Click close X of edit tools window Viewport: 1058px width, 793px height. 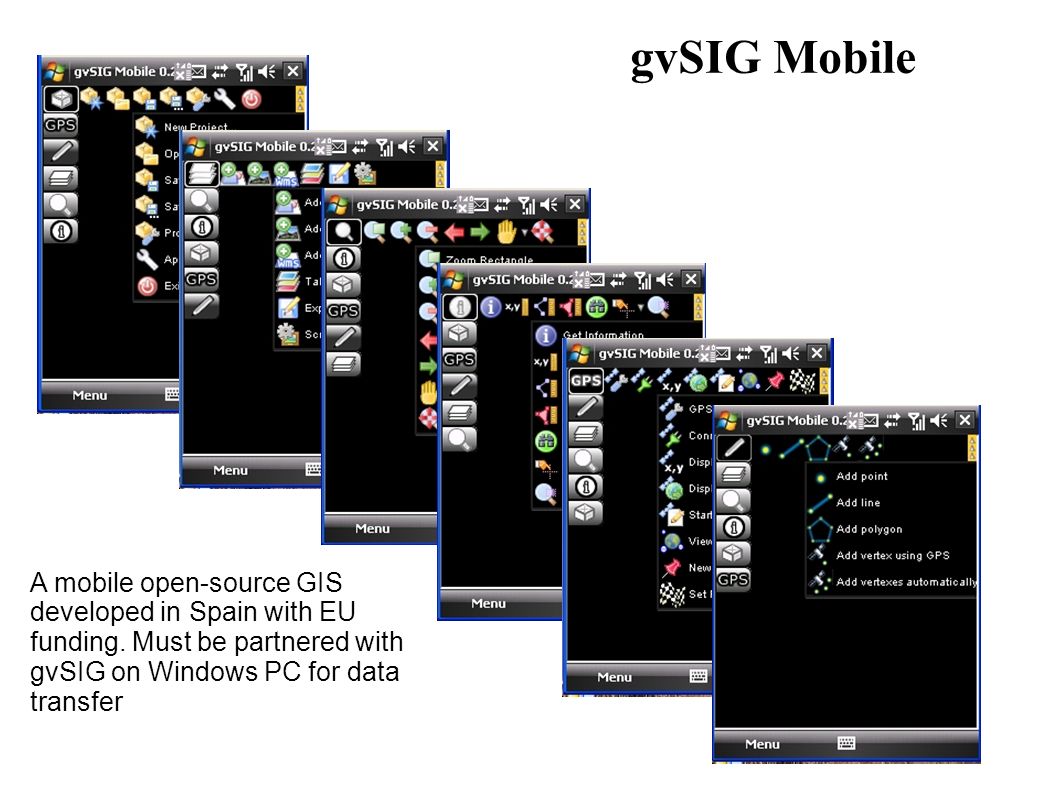(x=965, y=420)
